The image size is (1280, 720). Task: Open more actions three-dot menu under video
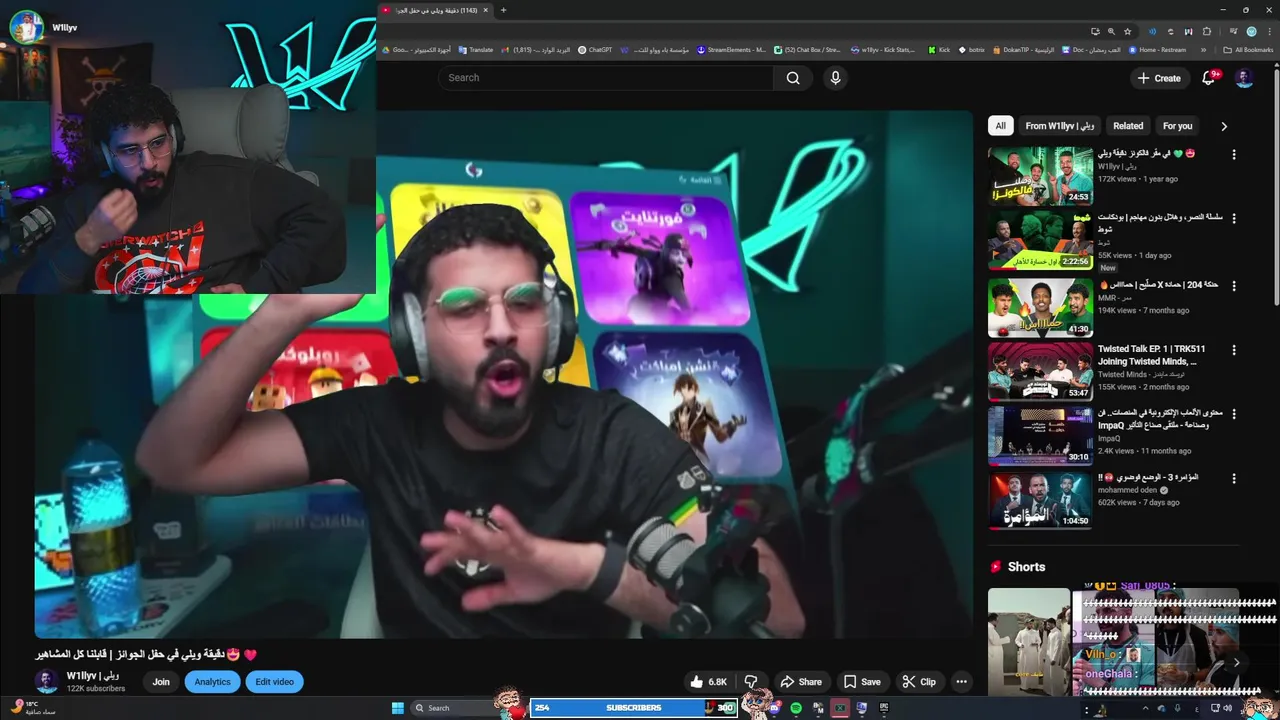click(961, 682)
